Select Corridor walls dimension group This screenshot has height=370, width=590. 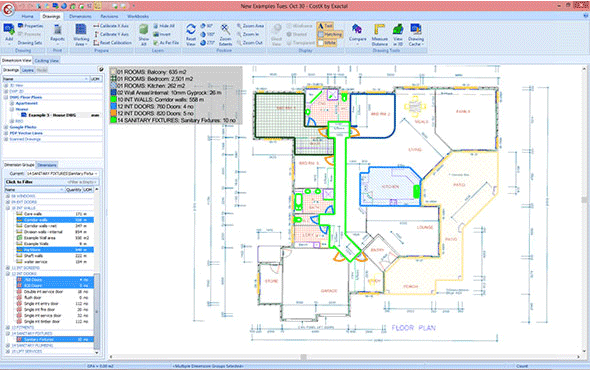pos(55,220)
